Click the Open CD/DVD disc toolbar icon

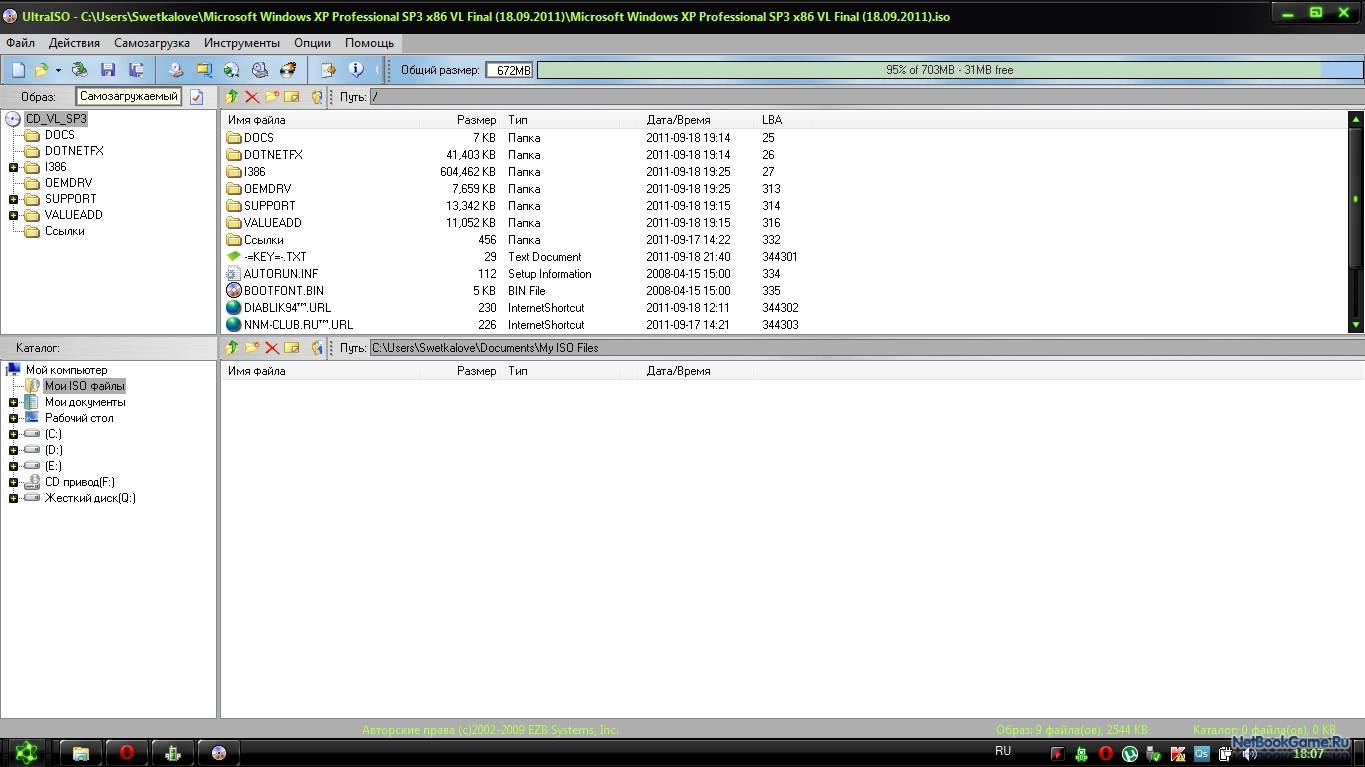(79, 70)
